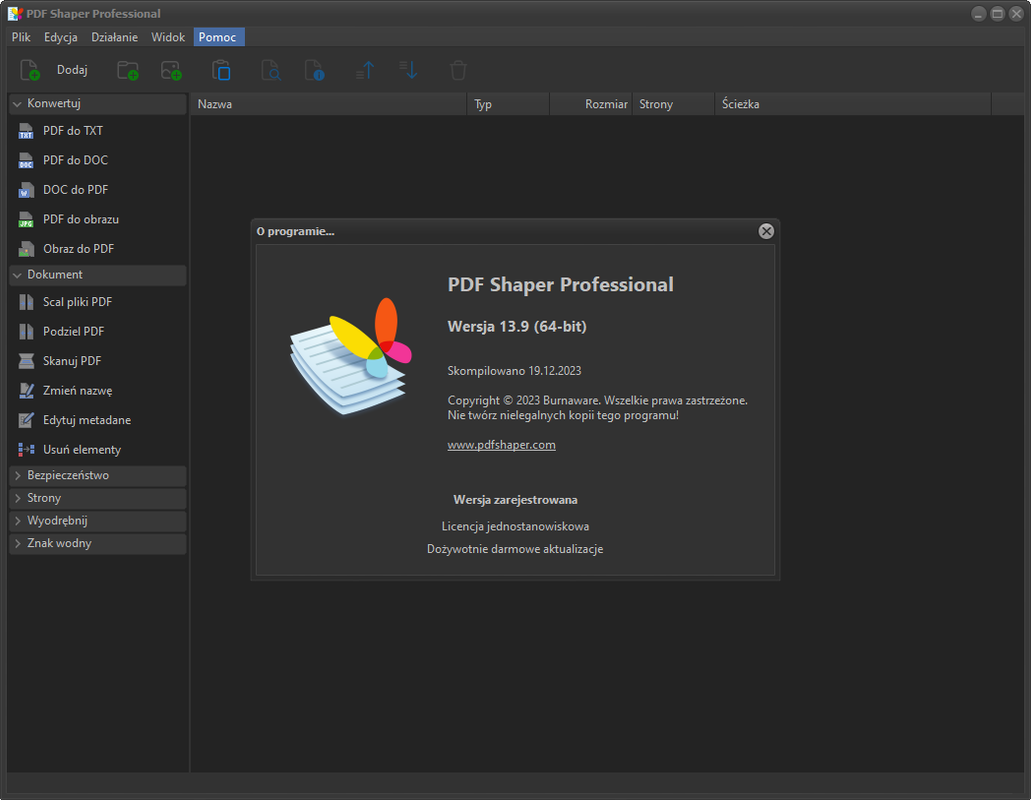Click the Obraz do PDF icon
Image resolution: width=1031 pixels, height=800 pixels.
coord(26,249)
